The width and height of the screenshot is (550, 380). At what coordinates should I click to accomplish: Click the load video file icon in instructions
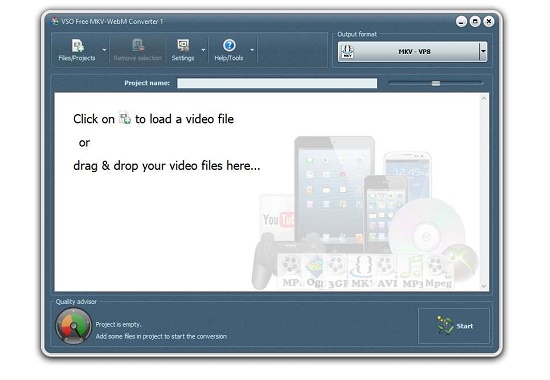[x=125, y=118]
